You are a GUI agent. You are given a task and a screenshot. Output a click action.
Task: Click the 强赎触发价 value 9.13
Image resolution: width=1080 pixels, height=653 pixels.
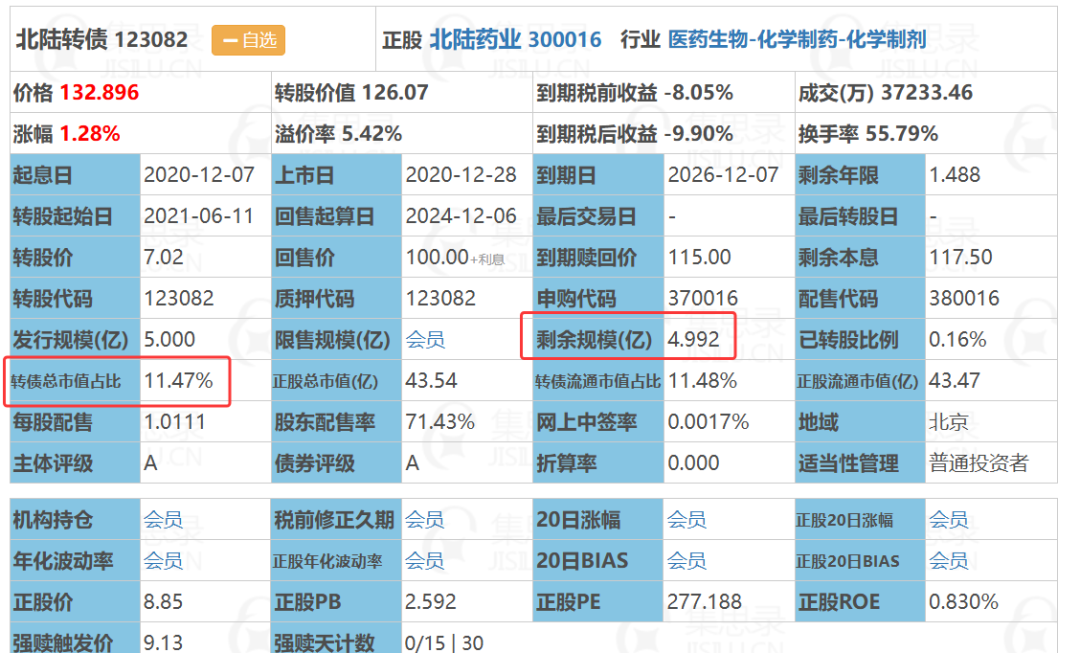(163, 643)
